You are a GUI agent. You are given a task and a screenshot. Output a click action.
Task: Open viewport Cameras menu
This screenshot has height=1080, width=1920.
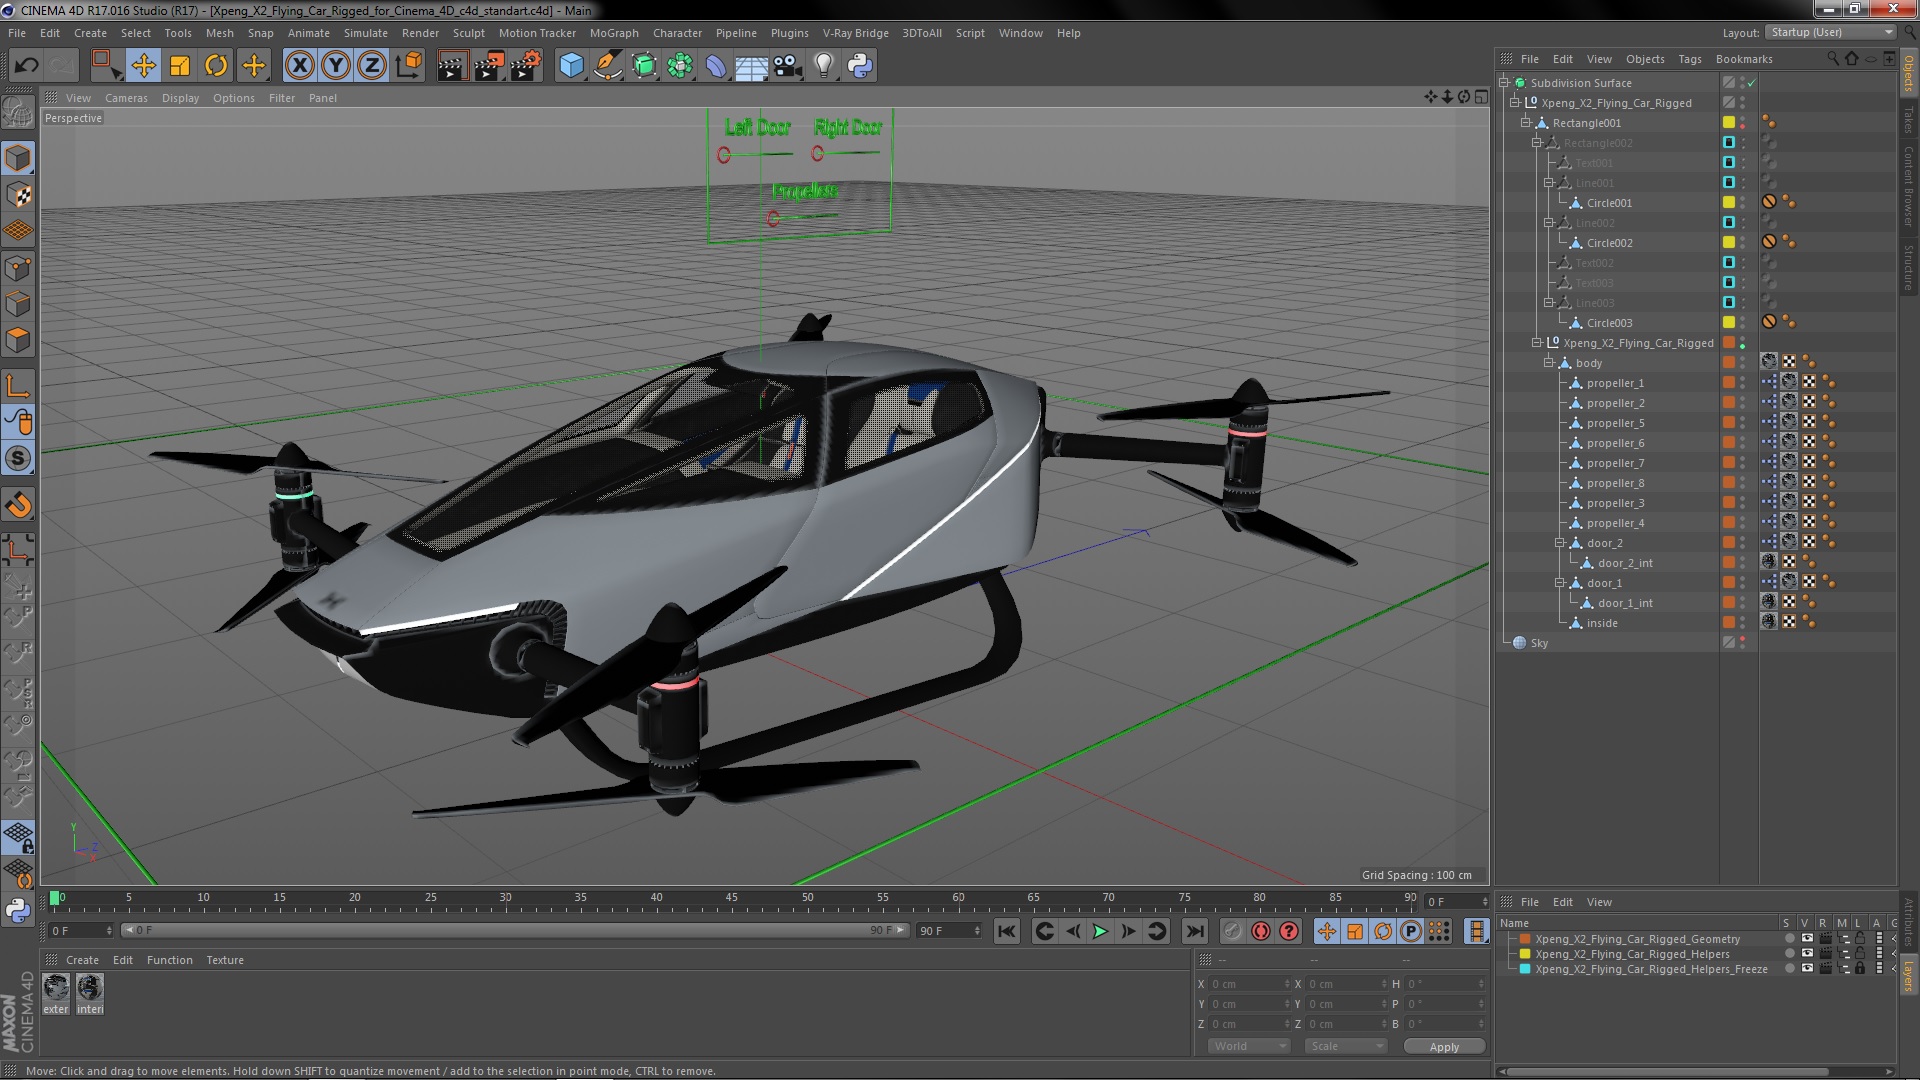point(126,98)
